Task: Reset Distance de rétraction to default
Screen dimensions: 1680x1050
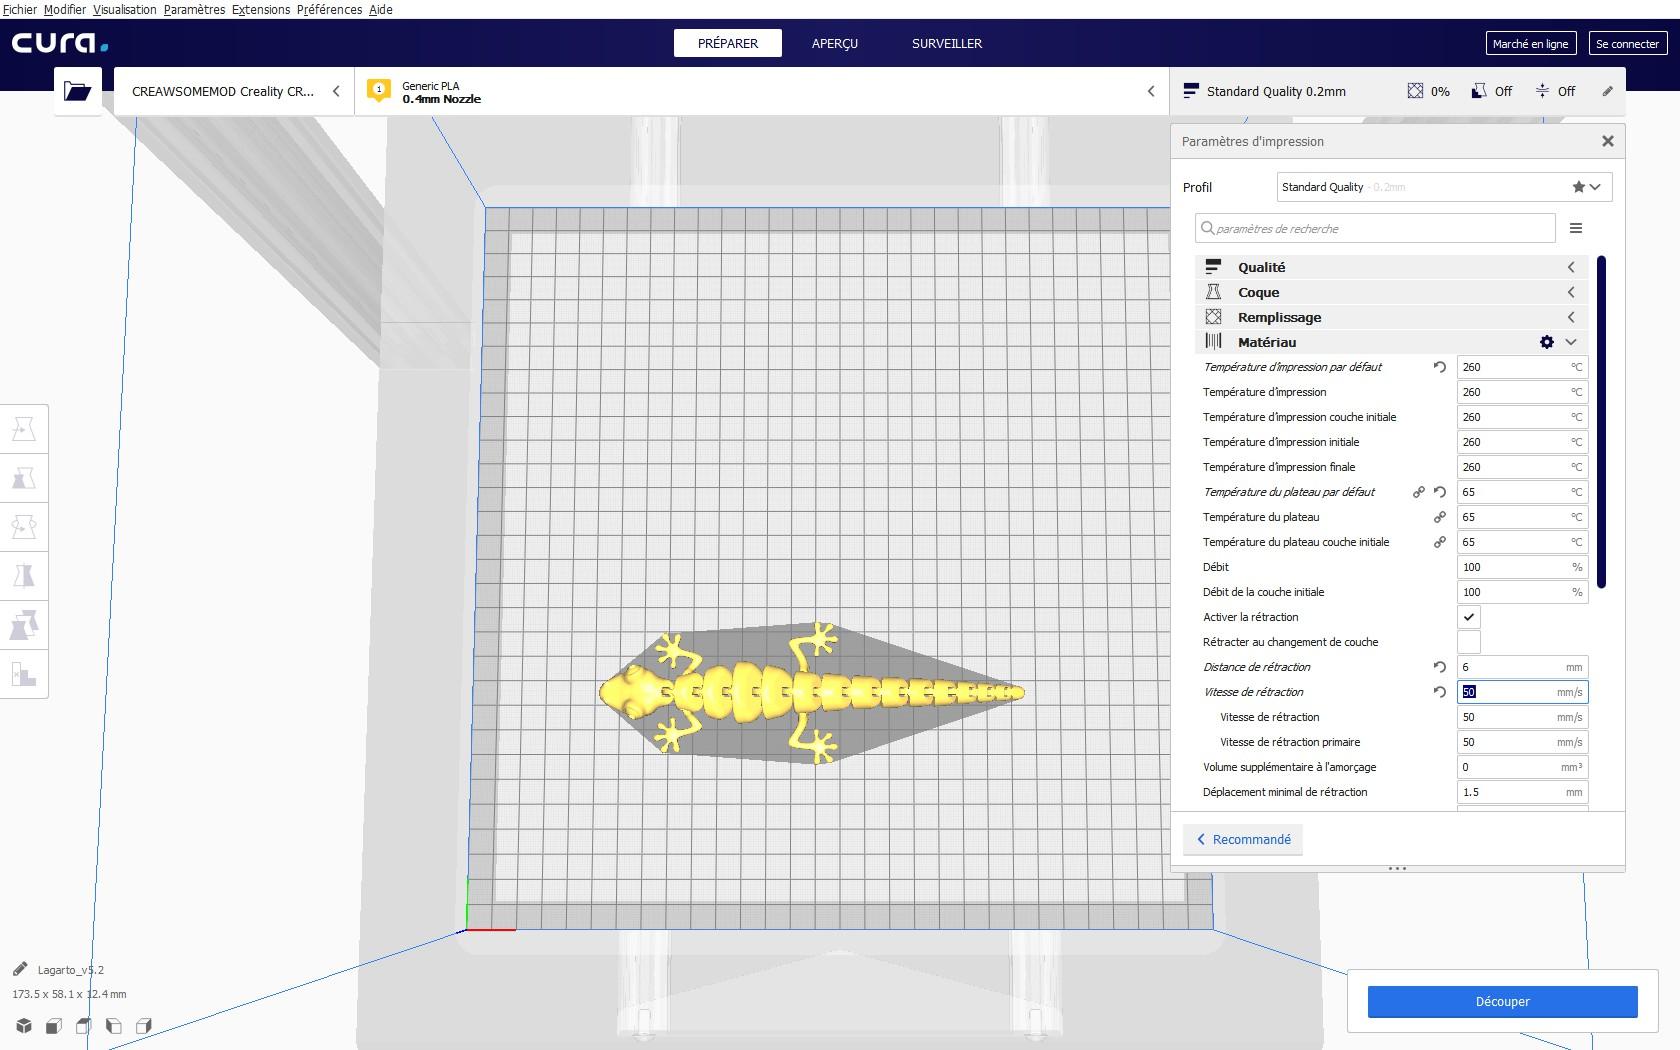Action: click(x=1440, y=667)
